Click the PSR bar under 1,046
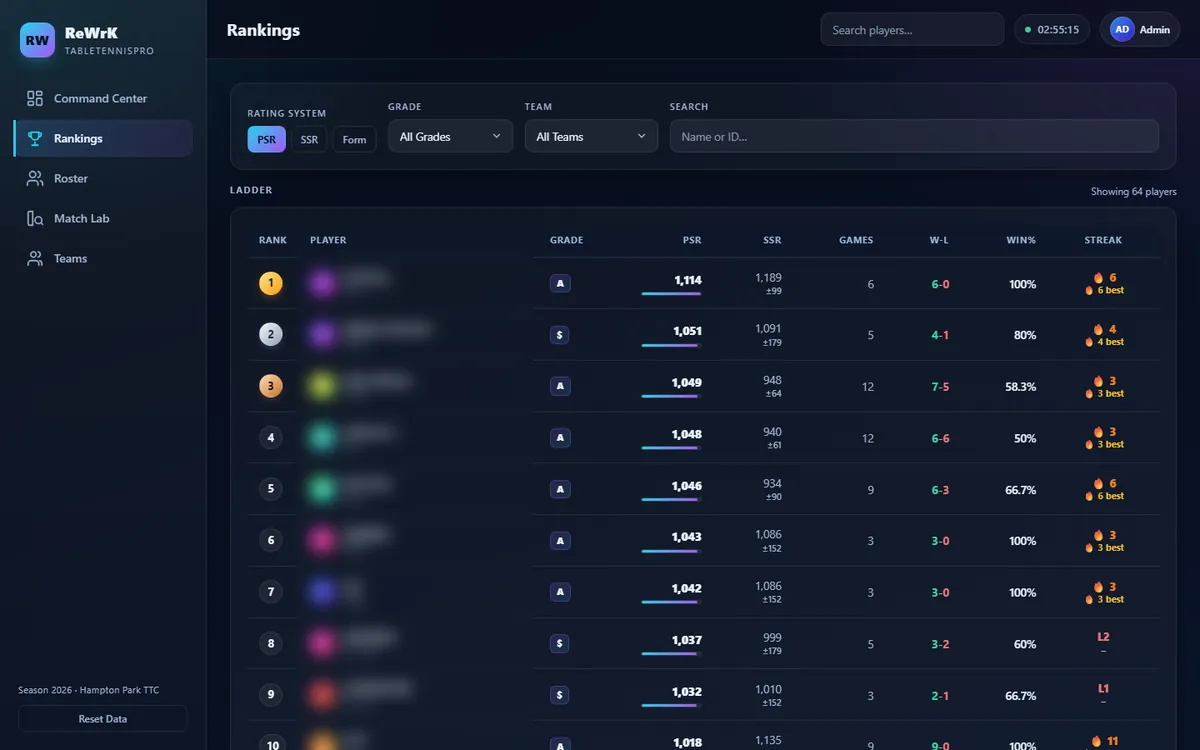 [671, 499]
